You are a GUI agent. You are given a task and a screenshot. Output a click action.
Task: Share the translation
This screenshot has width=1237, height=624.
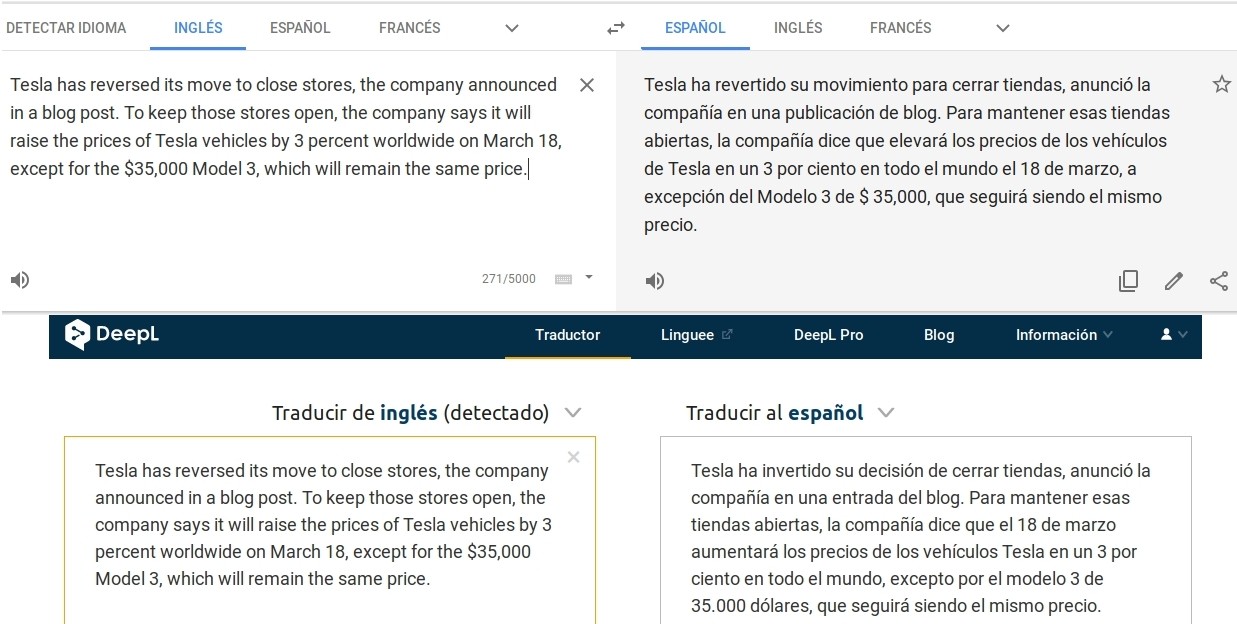[1219, 281]
